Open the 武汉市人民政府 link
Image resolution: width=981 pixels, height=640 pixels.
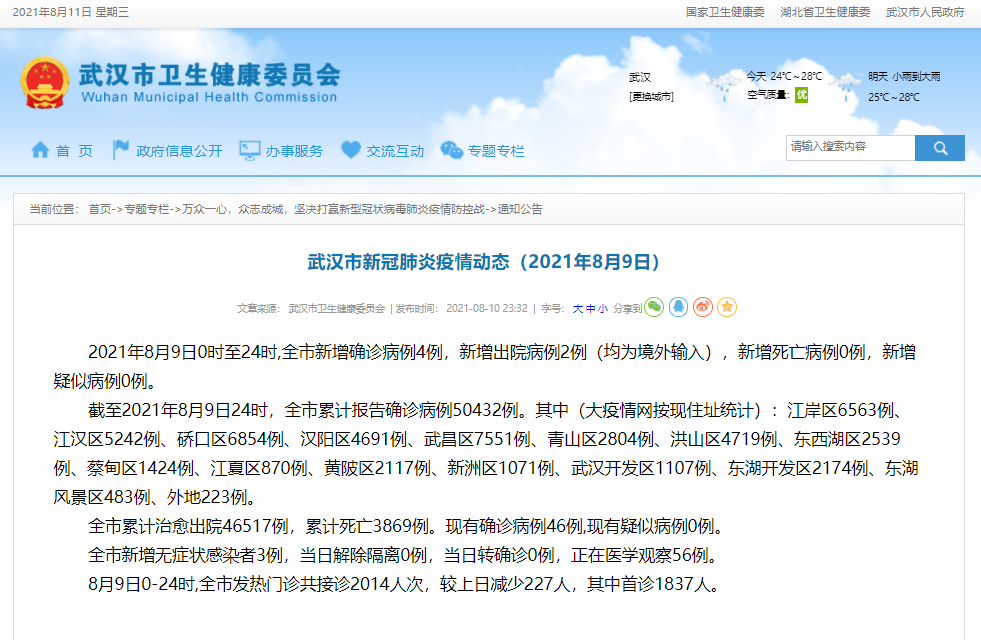click(925, 12)
